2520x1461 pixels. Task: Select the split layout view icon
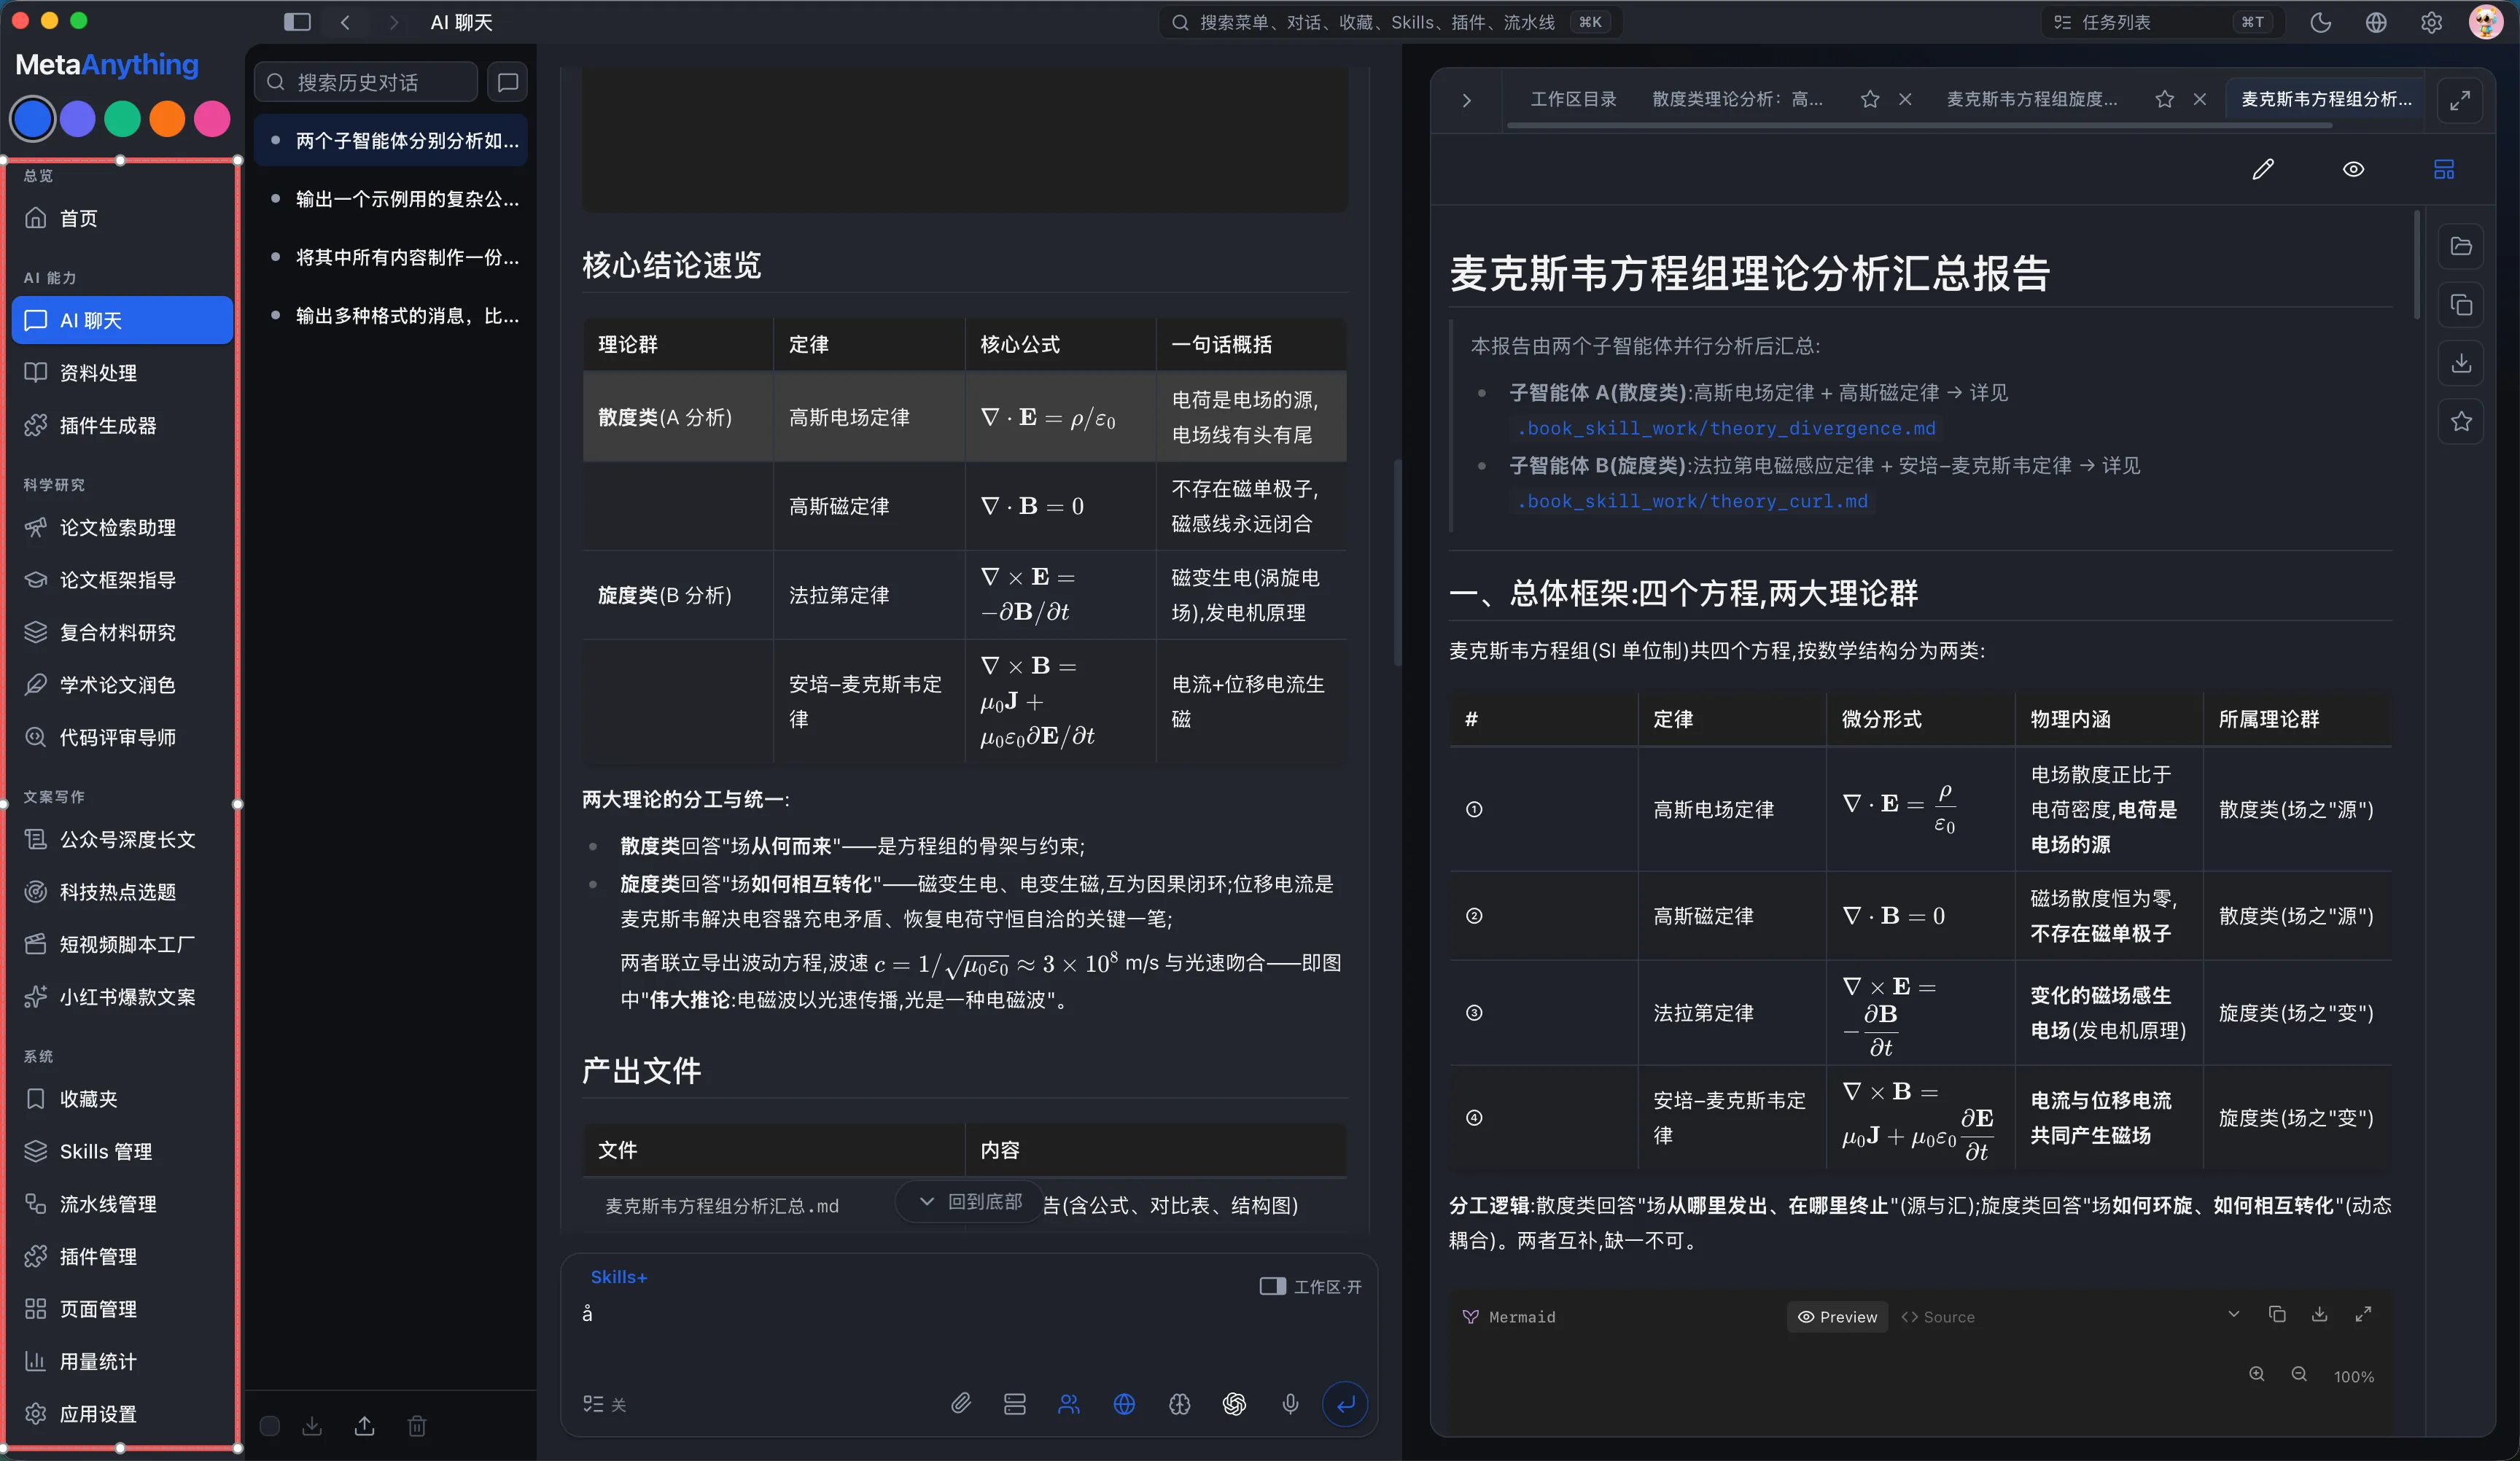pyautogui.click(x=2443, y=169)
